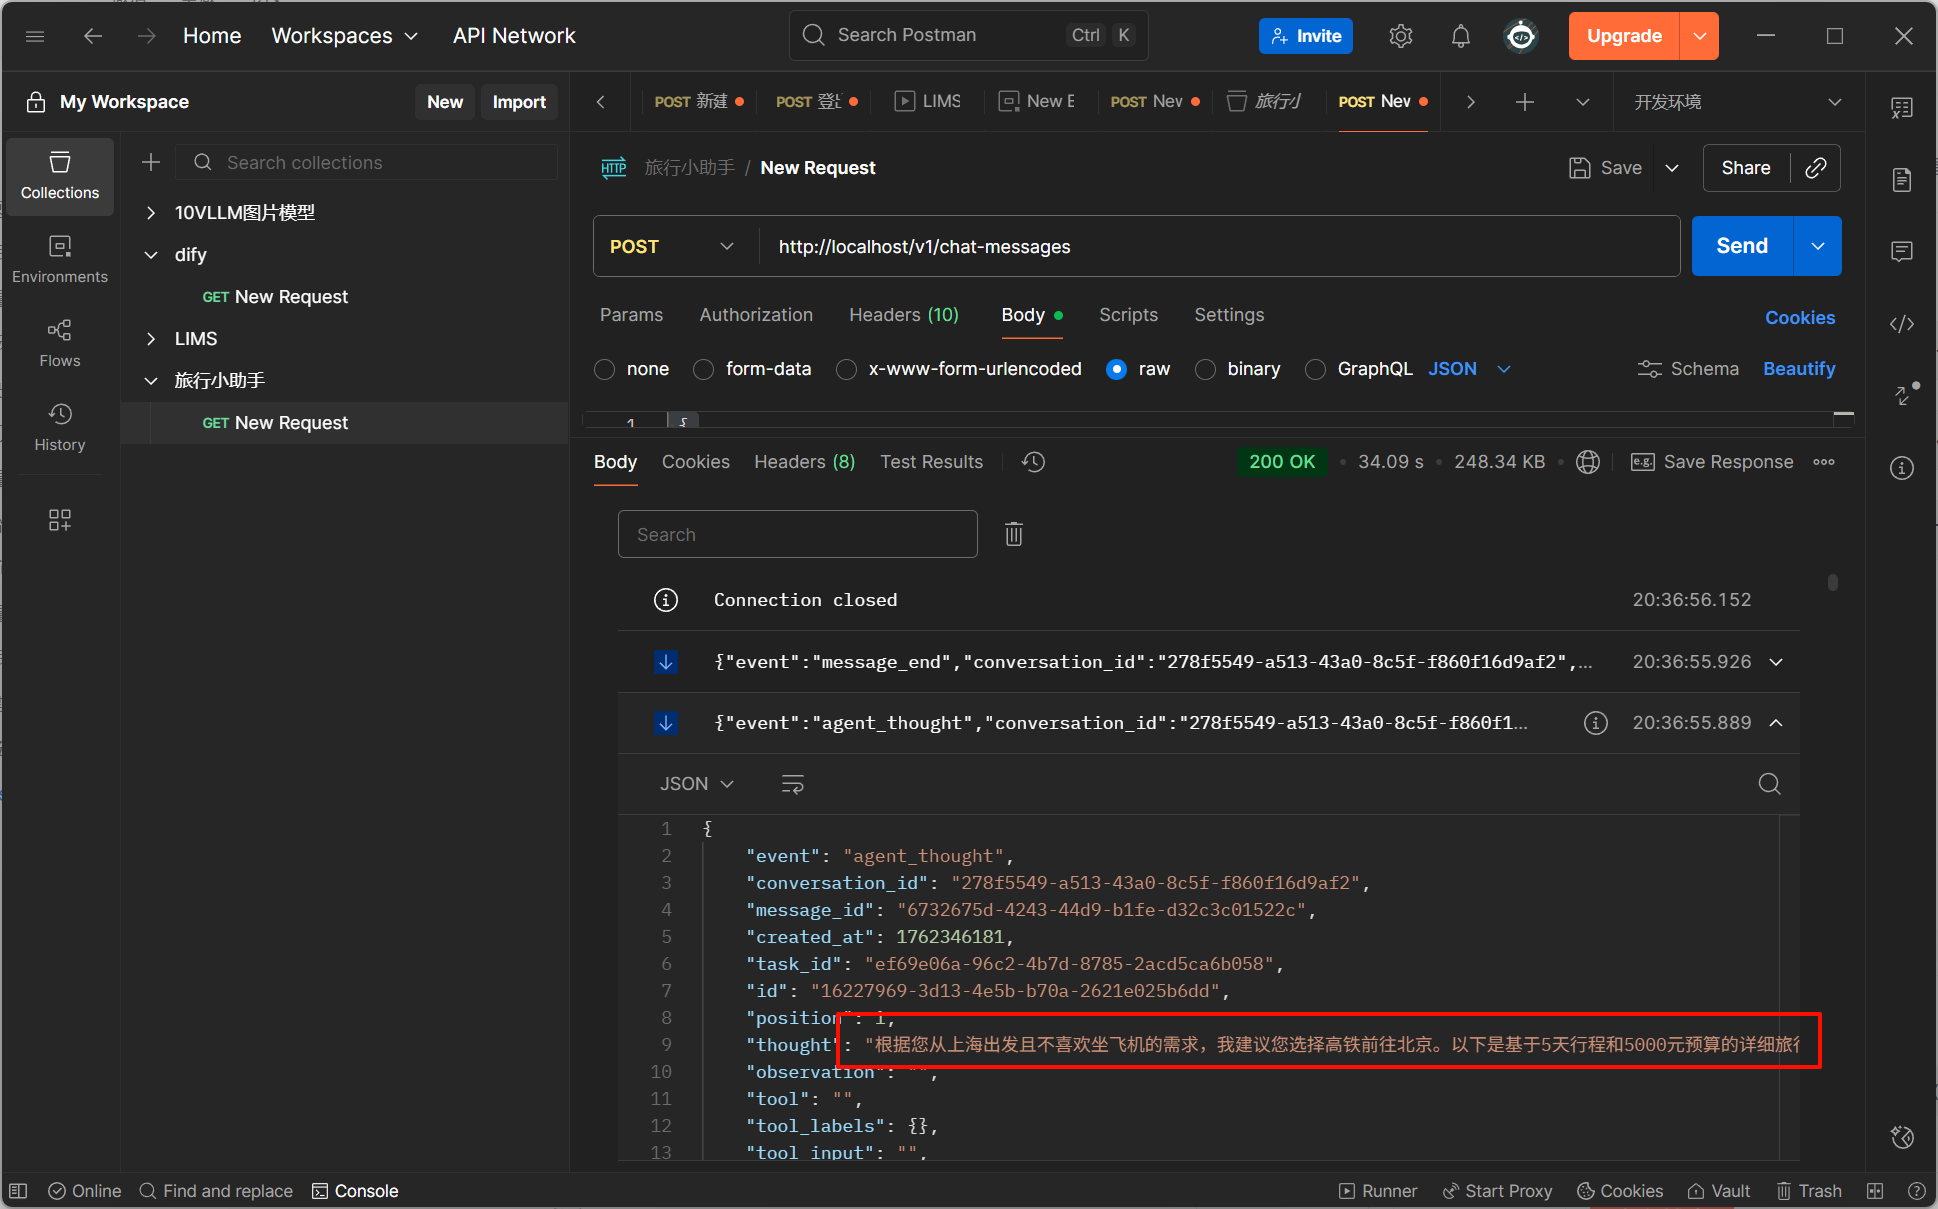Choose the none body type radio
Image resolution: width=1938 pixels, height=1209 pixels.
click(x=605, y=370)
